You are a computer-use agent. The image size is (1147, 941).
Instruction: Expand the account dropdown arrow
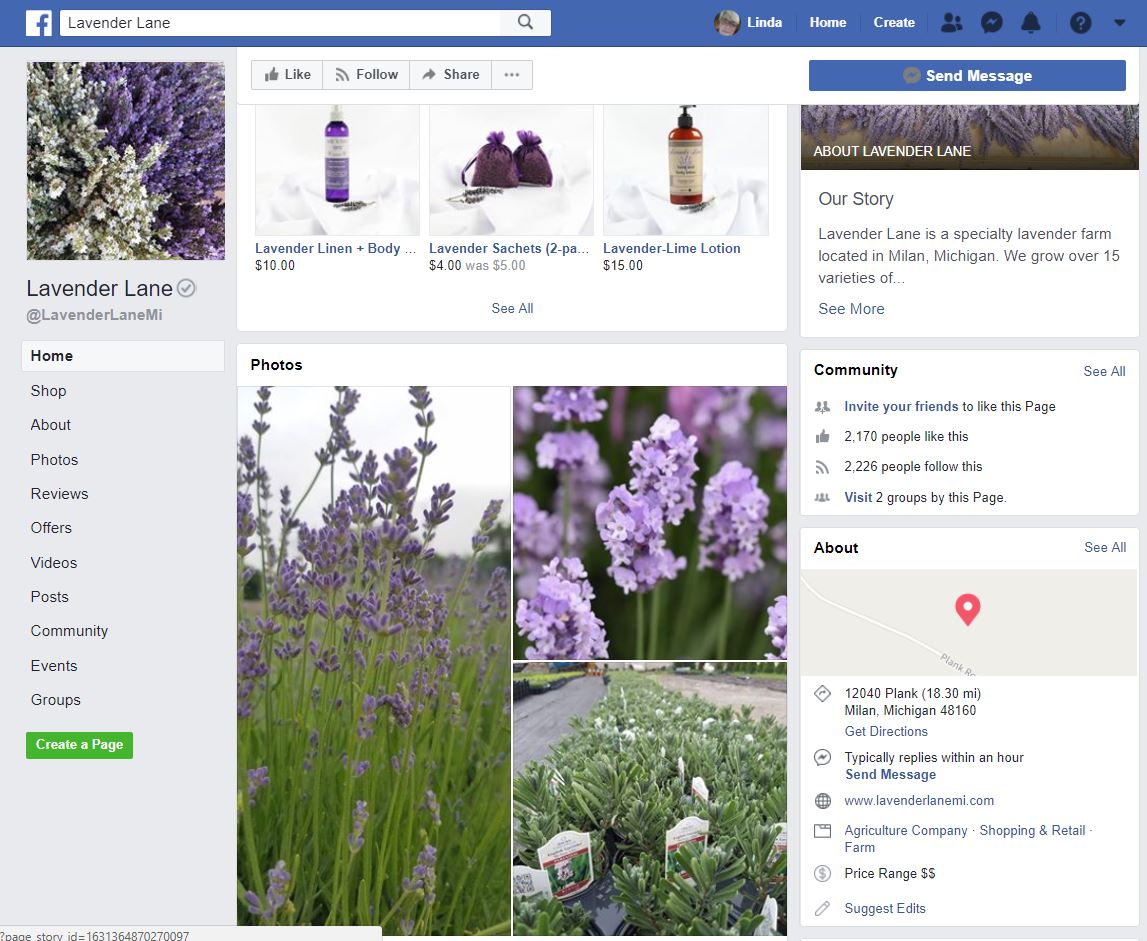[x=1119, y=23]
